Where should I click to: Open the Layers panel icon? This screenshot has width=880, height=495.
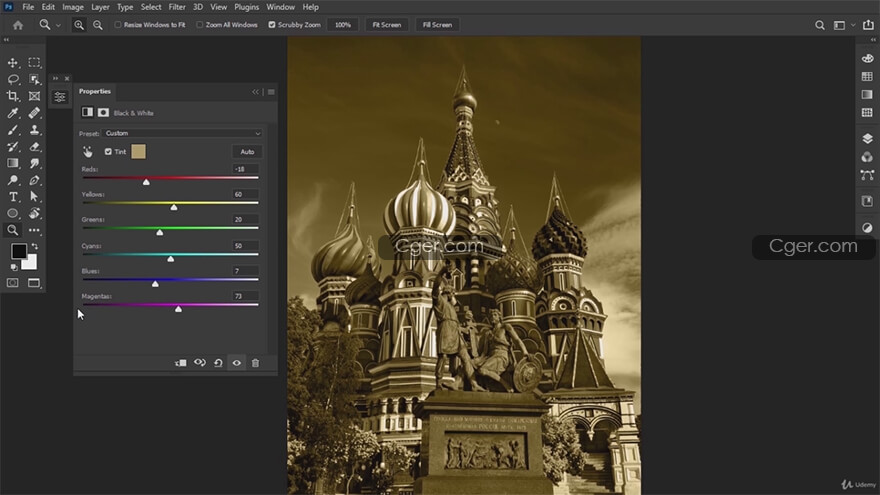tap(867, 139)
